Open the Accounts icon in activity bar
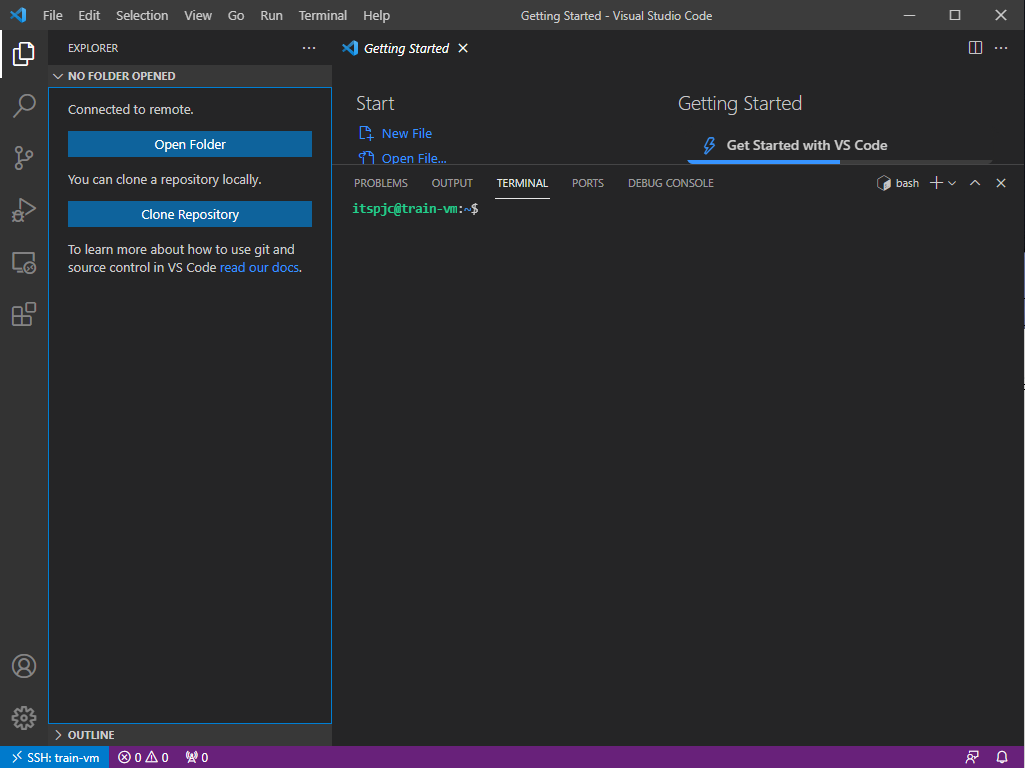Viewport: 1025px width, 768px height. 24,666
